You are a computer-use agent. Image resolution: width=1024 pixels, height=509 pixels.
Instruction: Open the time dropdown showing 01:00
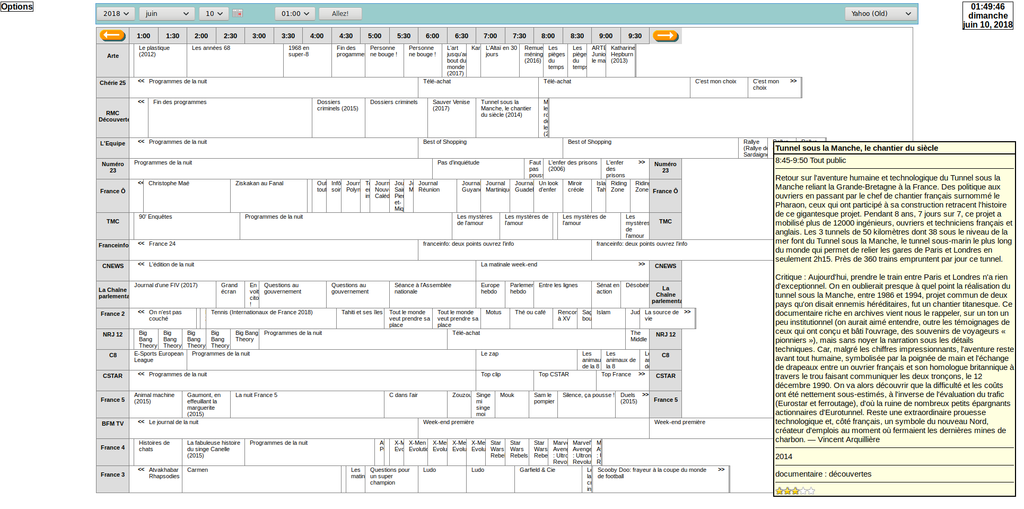295,14
